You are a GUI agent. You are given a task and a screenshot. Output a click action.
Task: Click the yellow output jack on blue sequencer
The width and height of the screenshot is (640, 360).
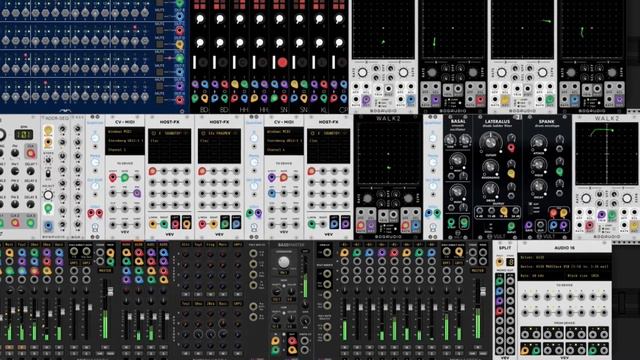point(180,45)
